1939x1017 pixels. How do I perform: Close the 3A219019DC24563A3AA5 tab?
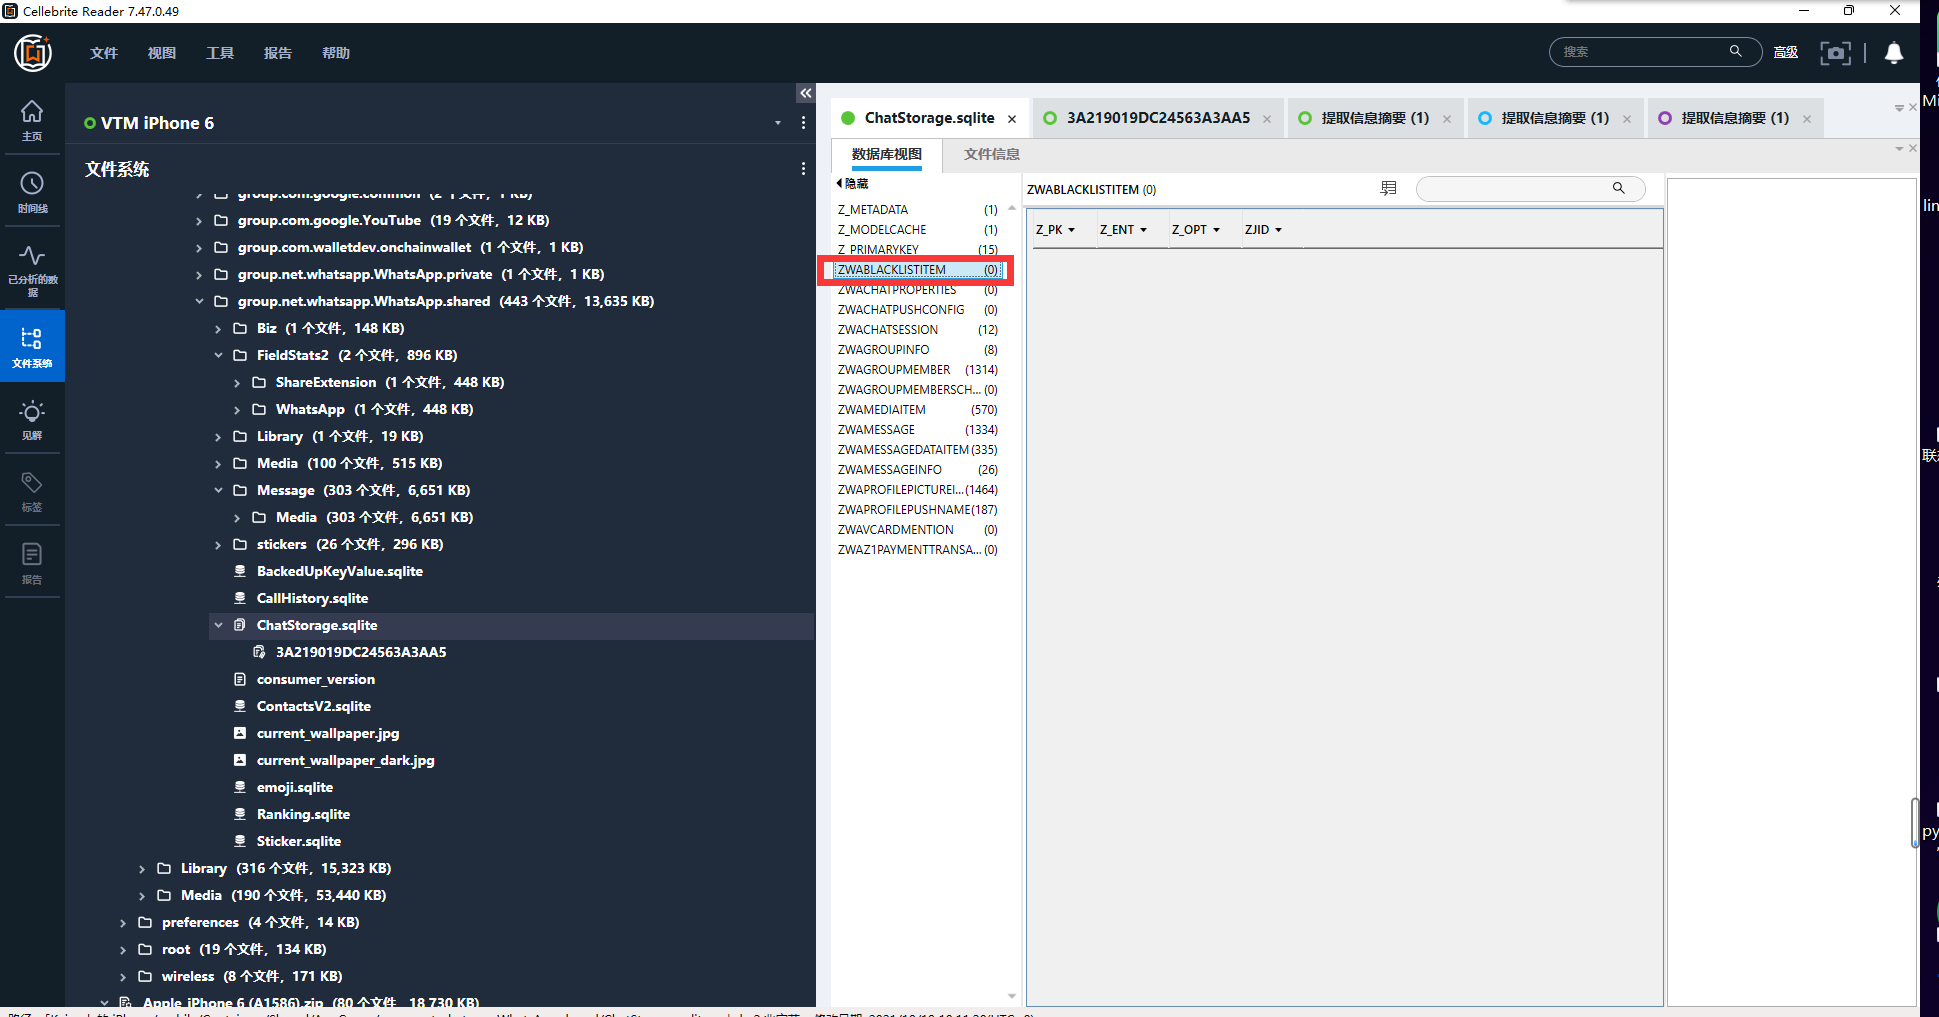1267,119
